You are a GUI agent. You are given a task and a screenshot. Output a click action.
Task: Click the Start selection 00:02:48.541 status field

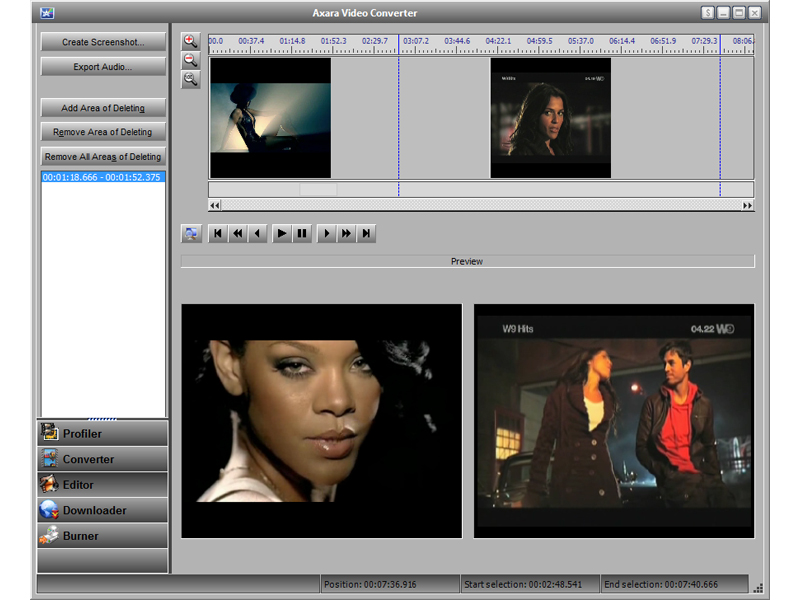pos(530,584)
